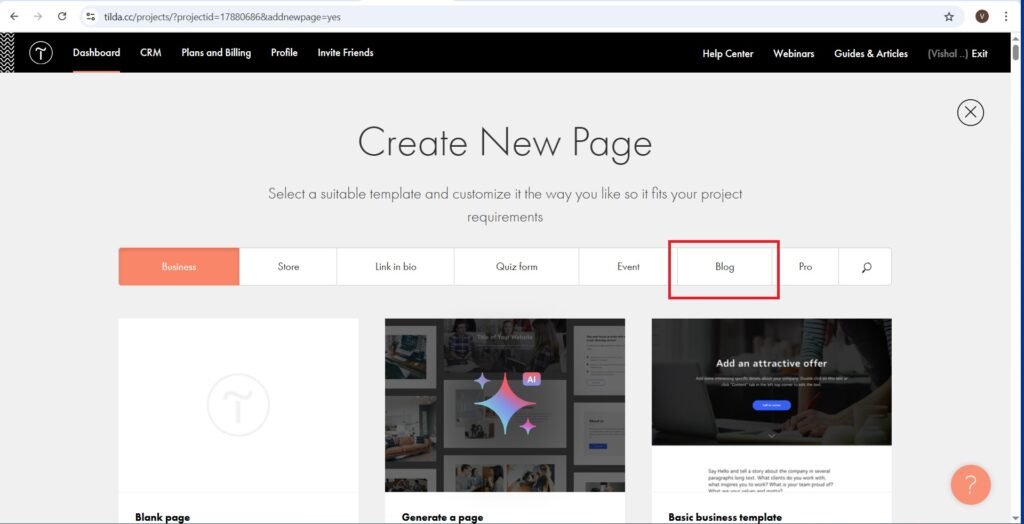Click the Exit link
The image size is (1024, 524).
click(x=980, y=54)
